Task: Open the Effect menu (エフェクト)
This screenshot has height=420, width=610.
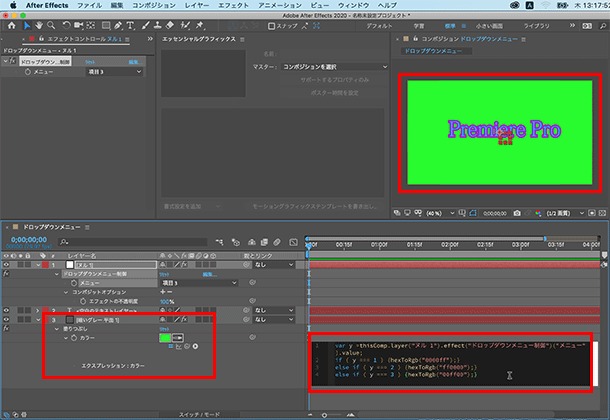Action: point(233,5)
